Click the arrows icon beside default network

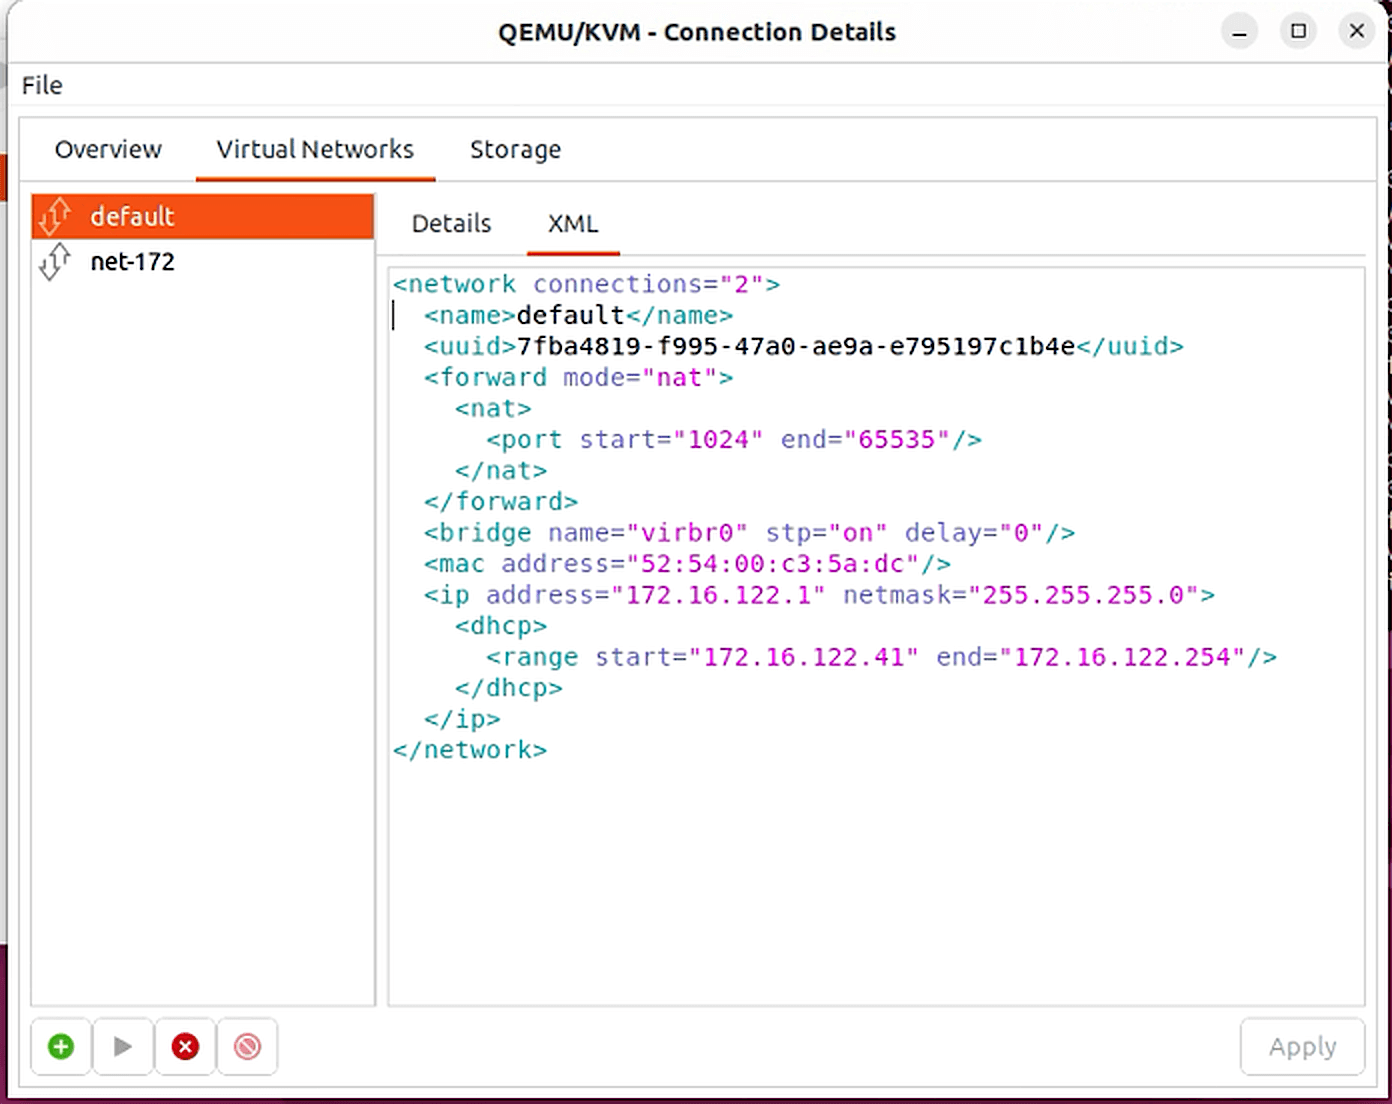(55, 216)
